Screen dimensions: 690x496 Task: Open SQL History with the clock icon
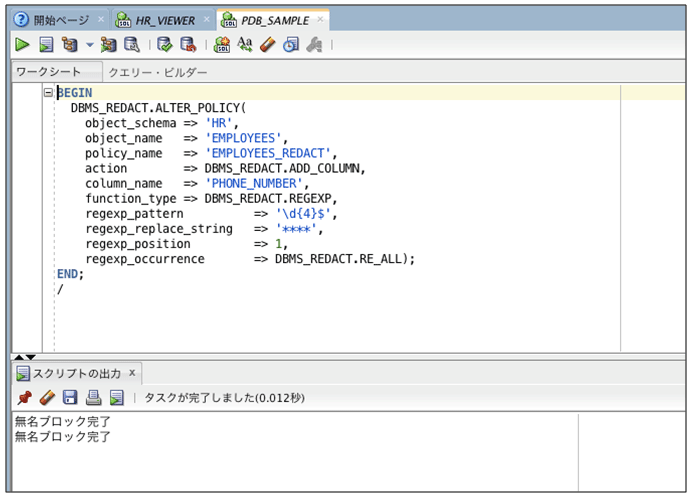[290, 45]
